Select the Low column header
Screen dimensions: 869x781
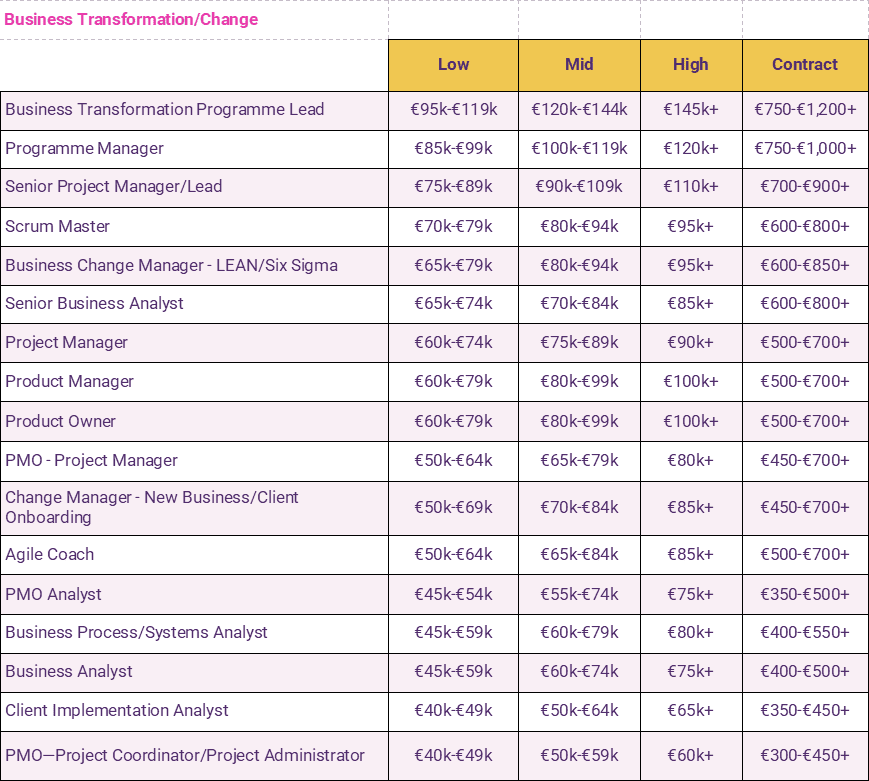pos(453,65)
